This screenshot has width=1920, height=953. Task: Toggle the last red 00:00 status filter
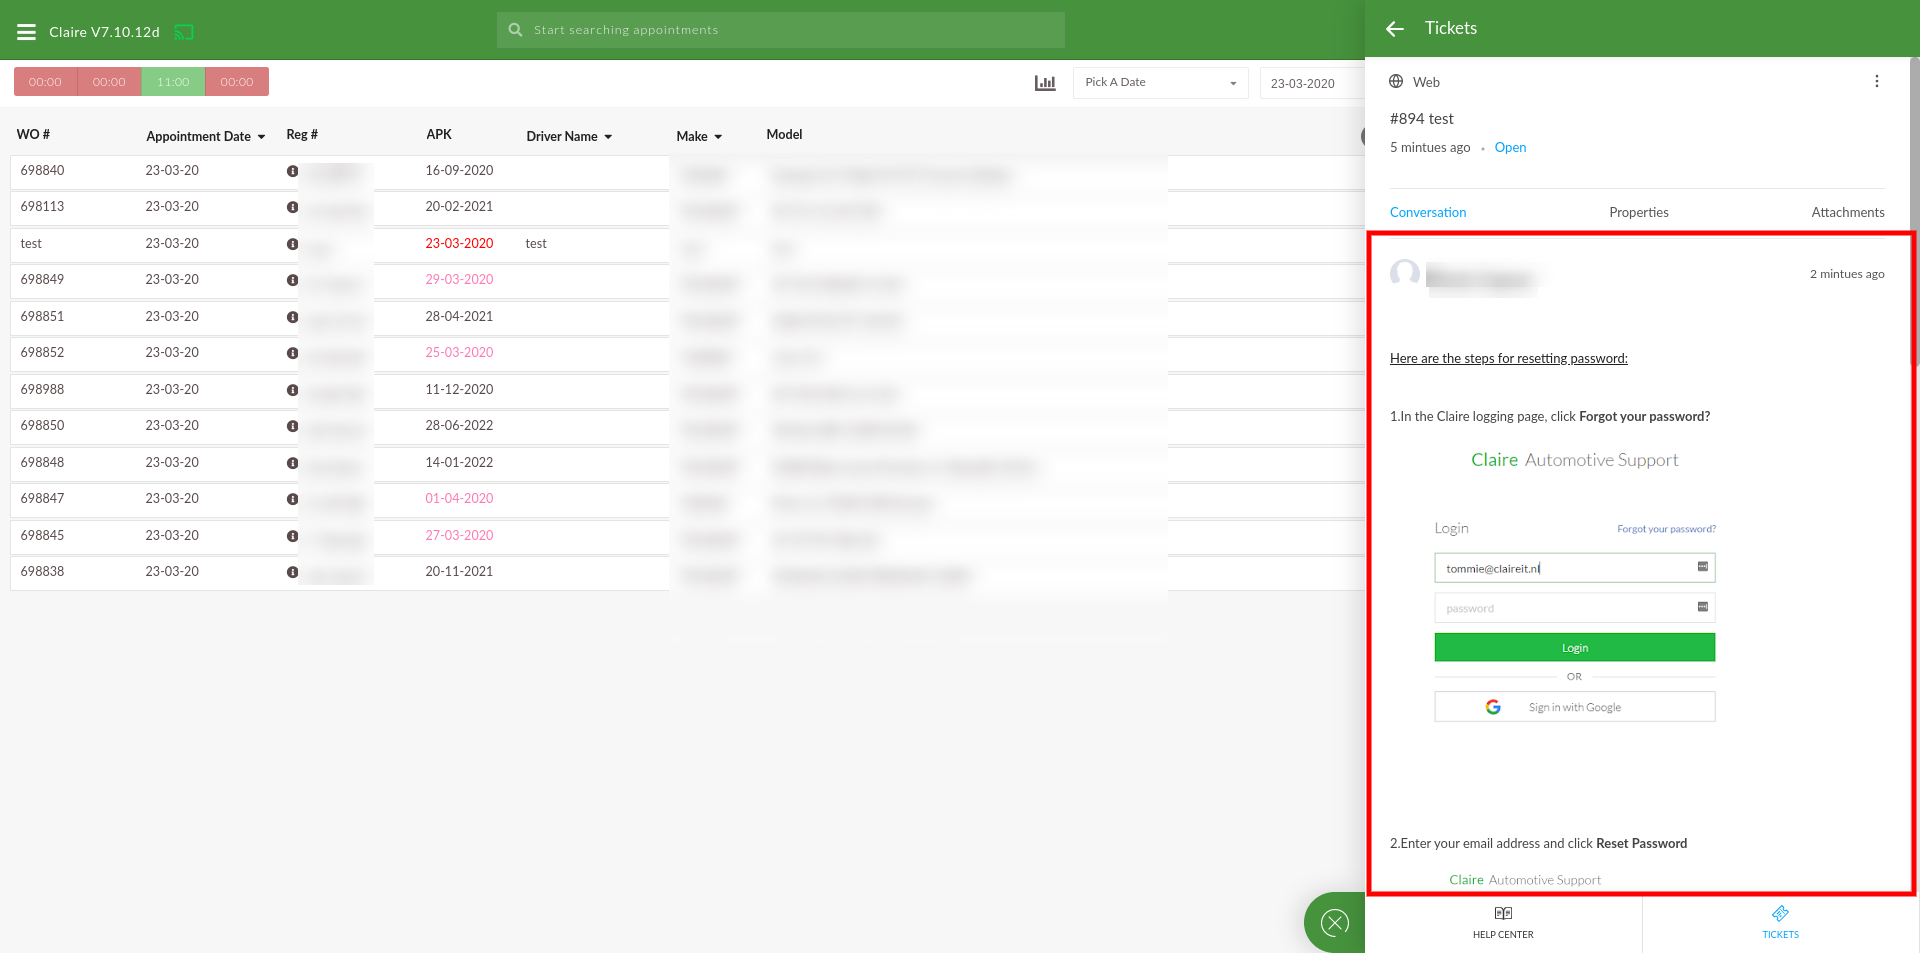point(237,82)
